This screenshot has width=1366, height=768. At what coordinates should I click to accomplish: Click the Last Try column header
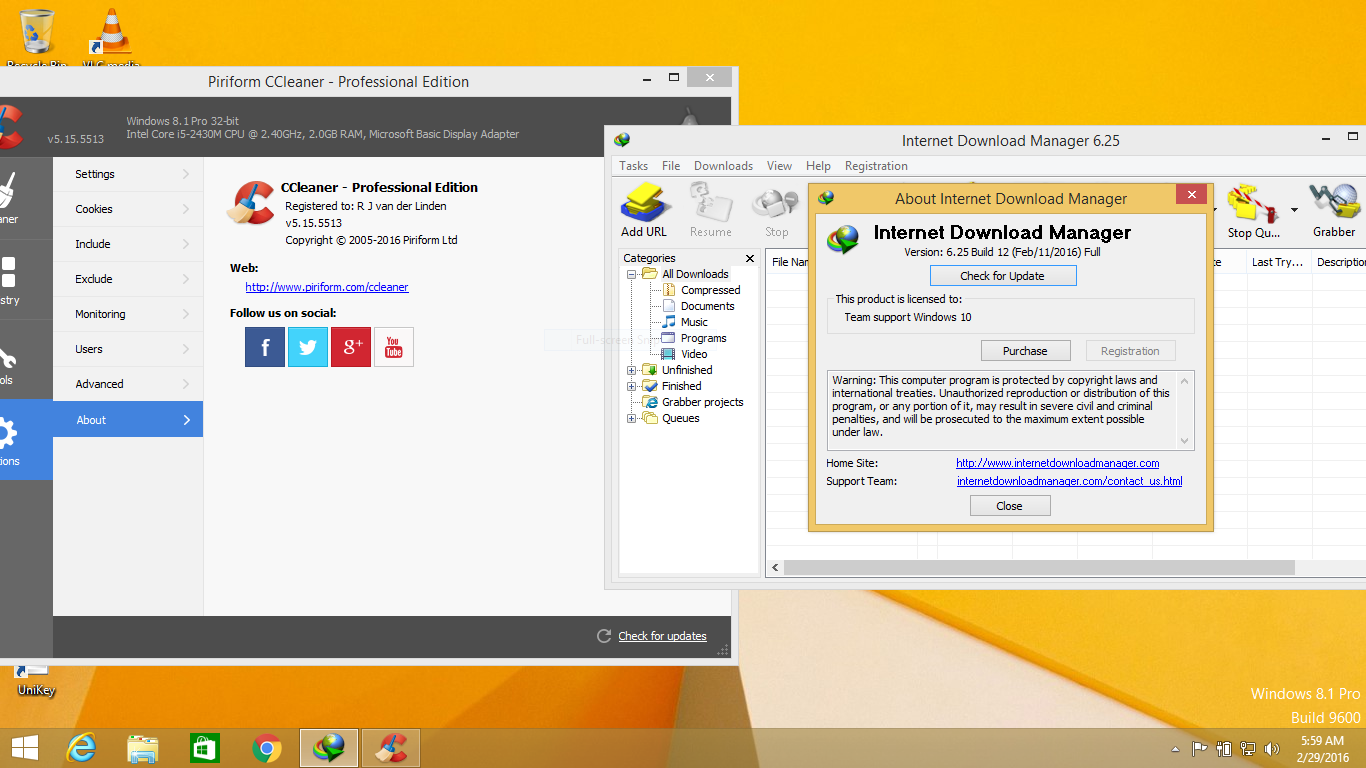pos(1277,262)
